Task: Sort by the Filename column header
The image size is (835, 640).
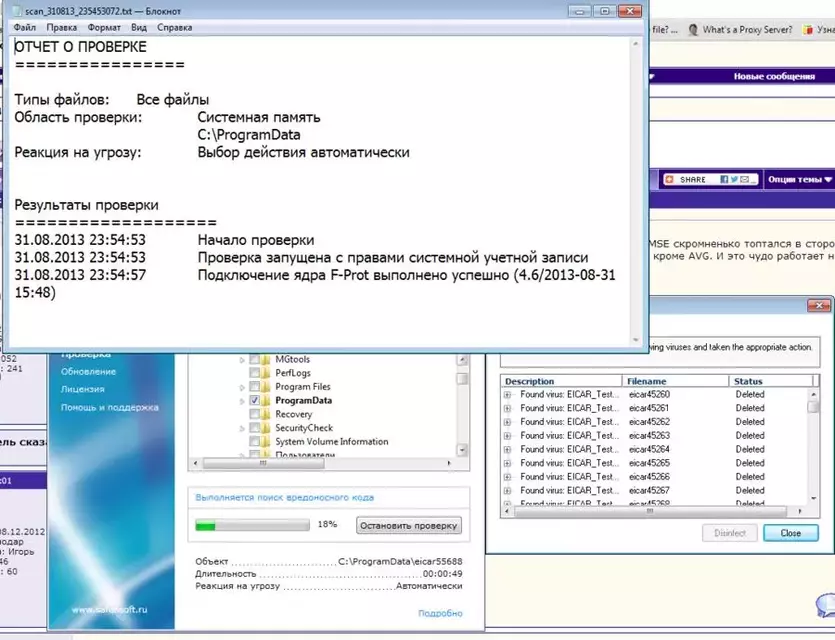Action: coord(675,381)
